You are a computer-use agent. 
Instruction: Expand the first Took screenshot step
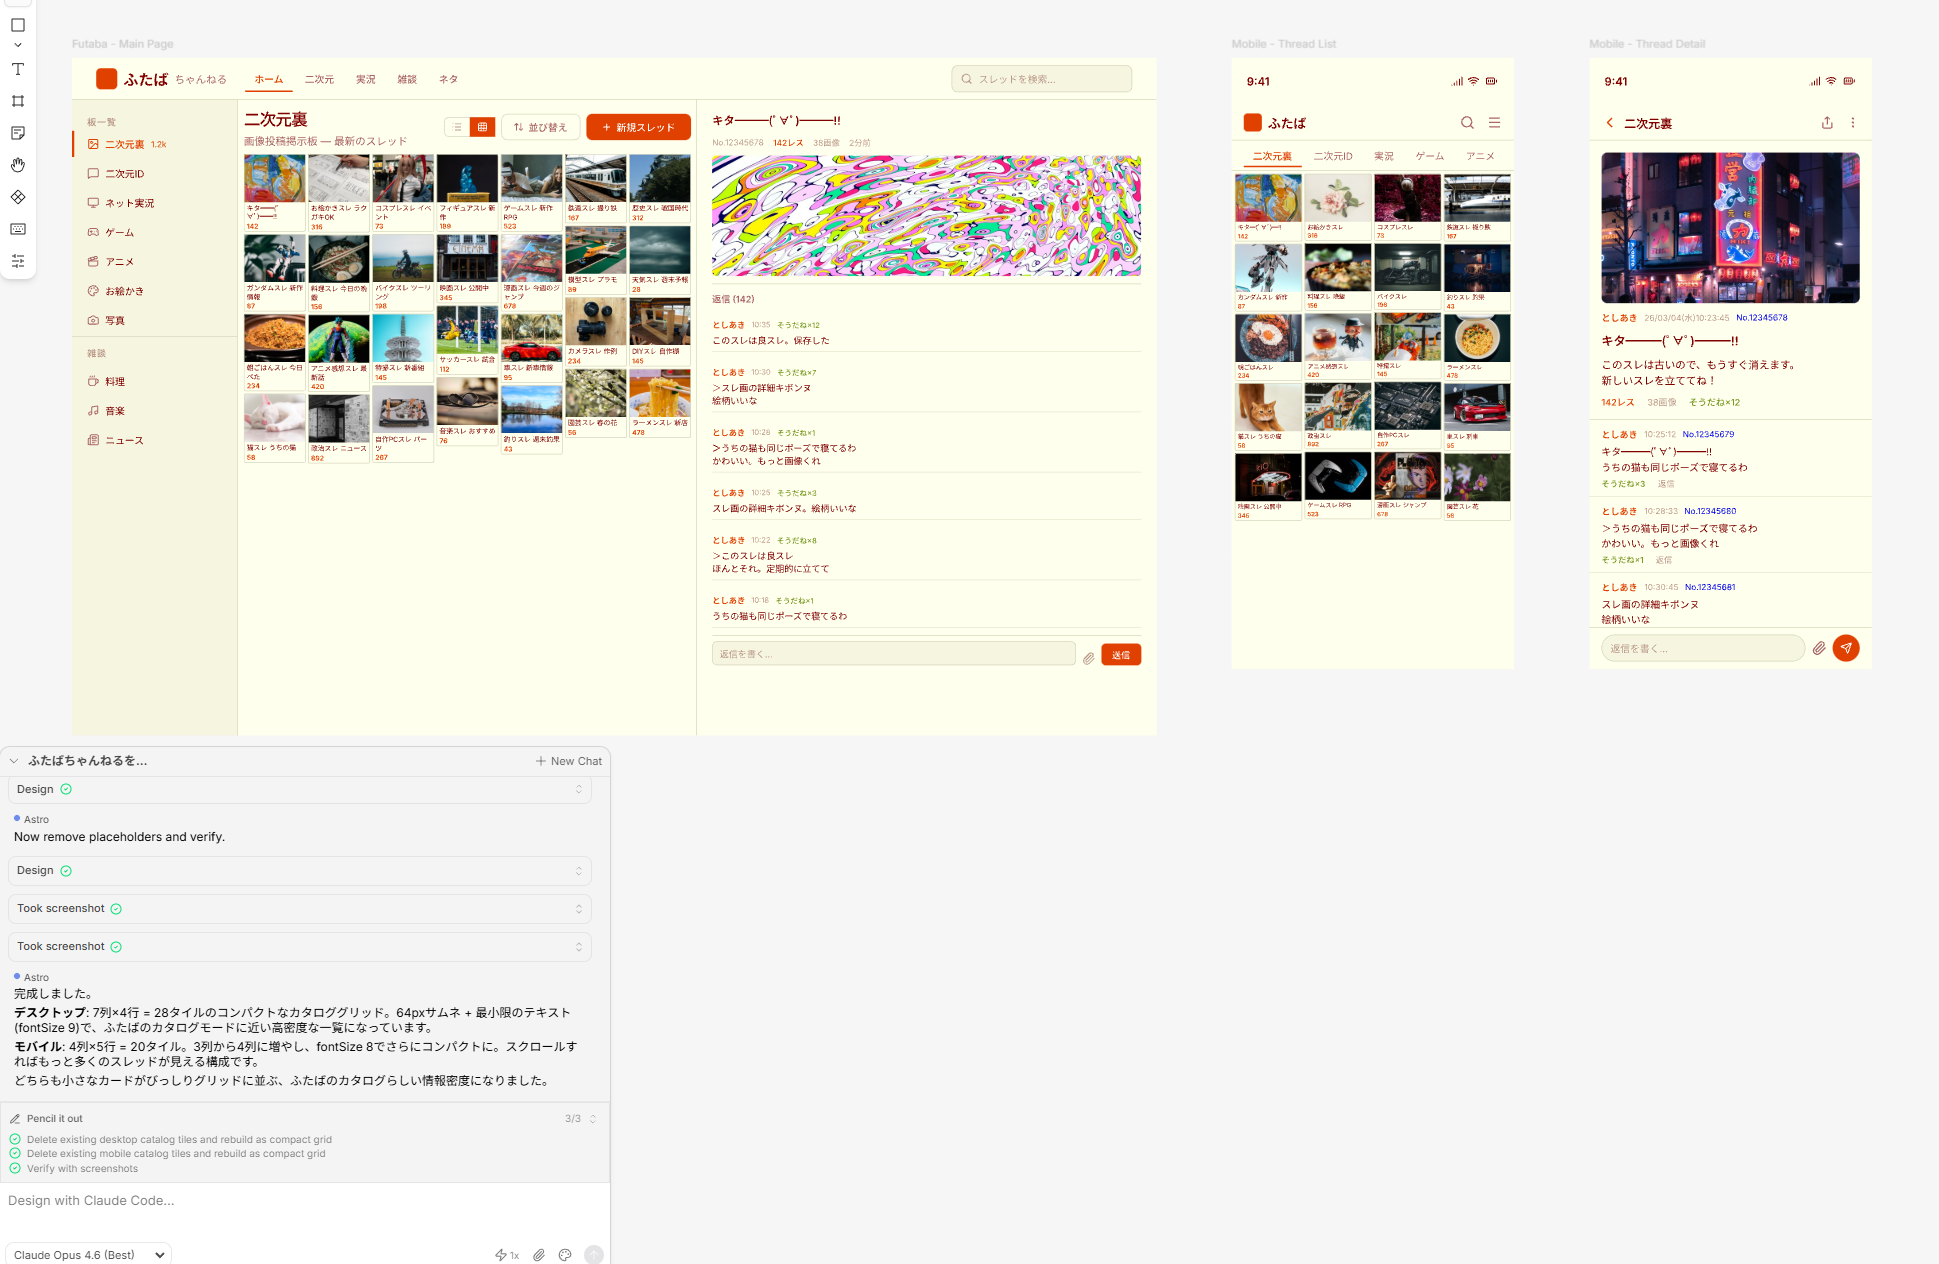pyautogui.click(x=299, y=909)
